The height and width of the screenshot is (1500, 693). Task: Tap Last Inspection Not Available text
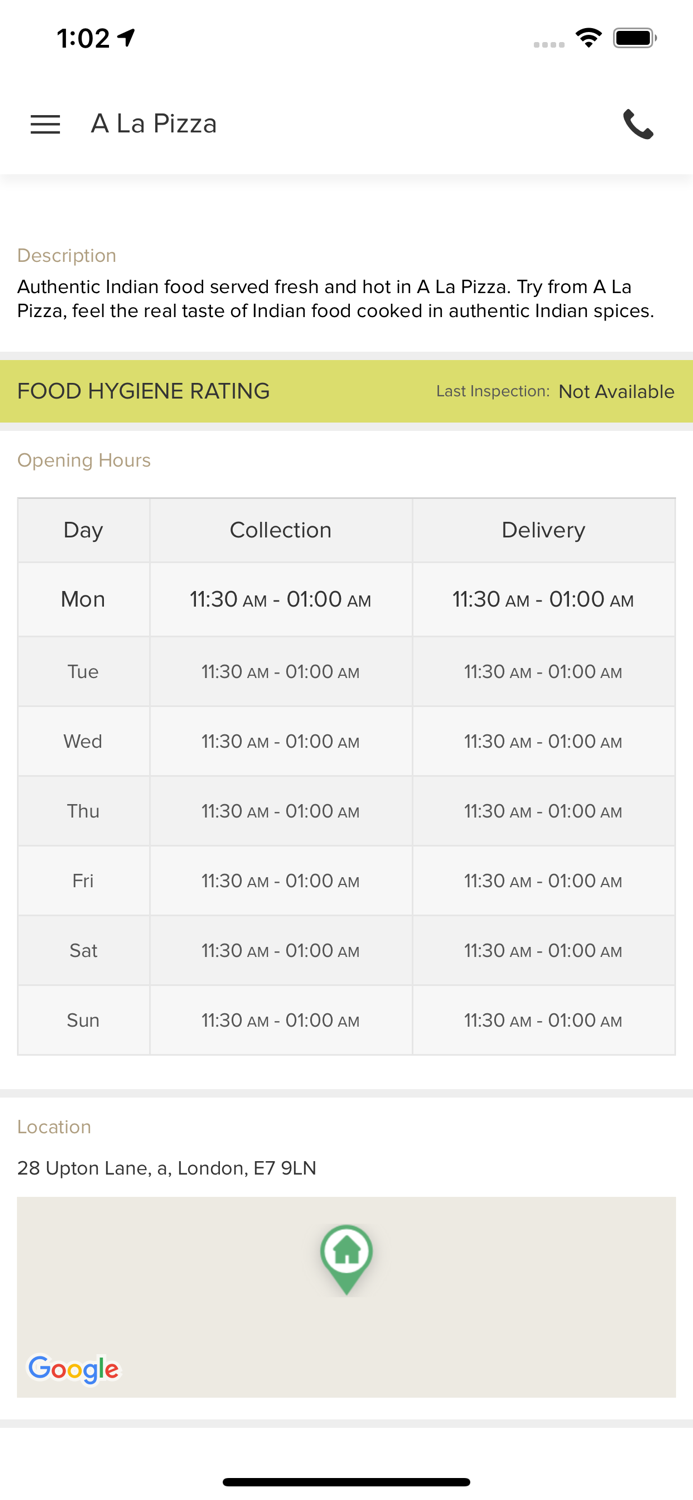point(555,391)
